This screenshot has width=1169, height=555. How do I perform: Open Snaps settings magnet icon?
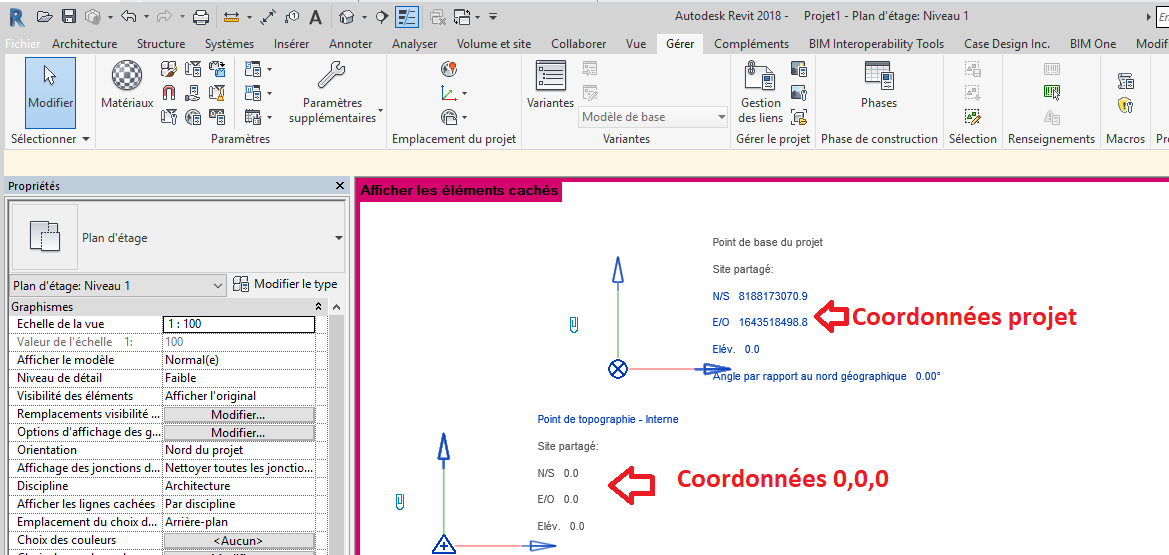coord(169,93)
